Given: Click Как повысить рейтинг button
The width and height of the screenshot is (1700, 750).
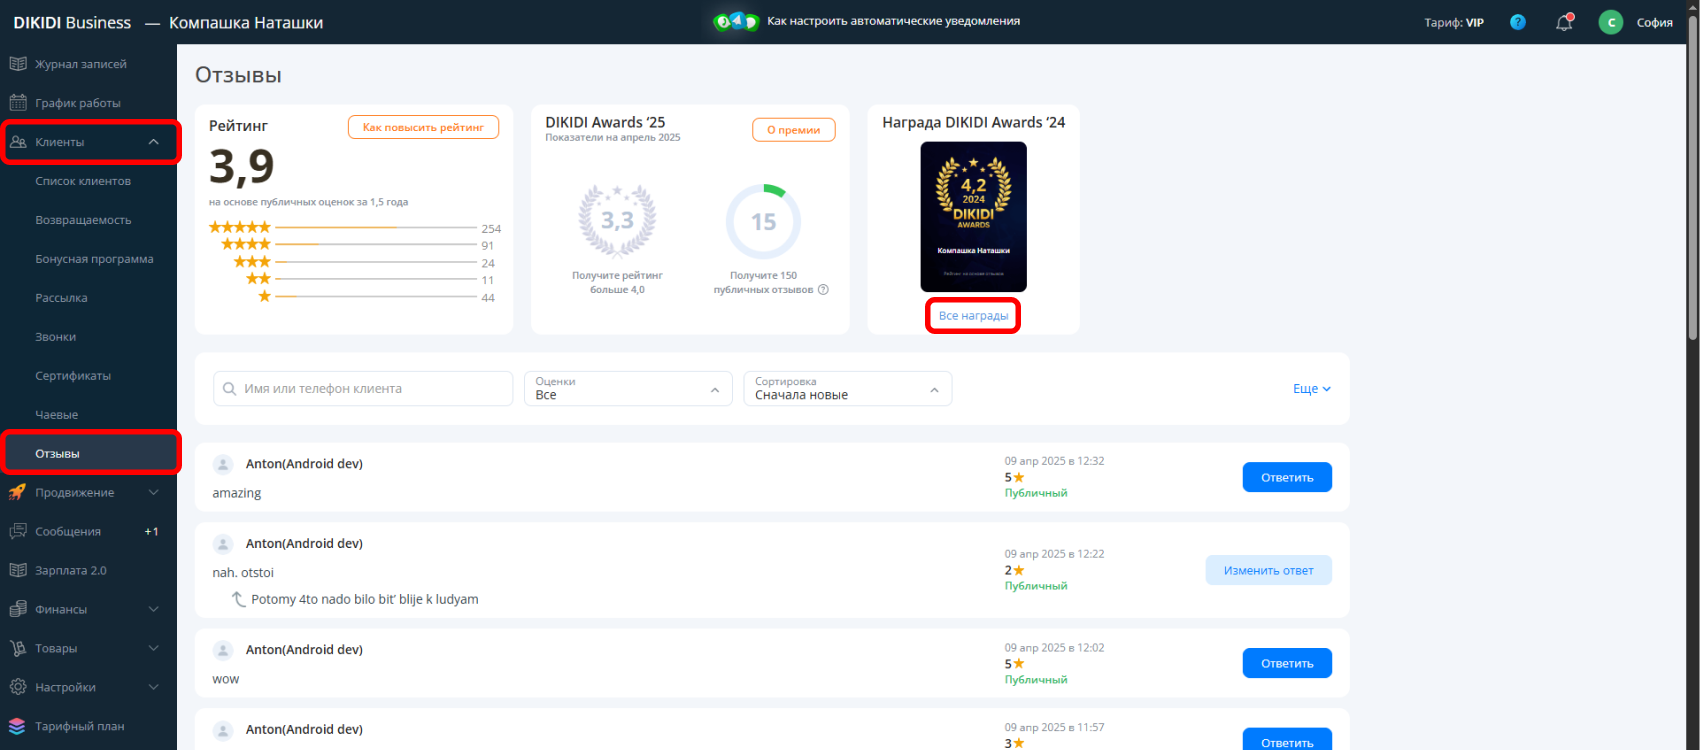Looking at the screenshot, I should [423, 127].
